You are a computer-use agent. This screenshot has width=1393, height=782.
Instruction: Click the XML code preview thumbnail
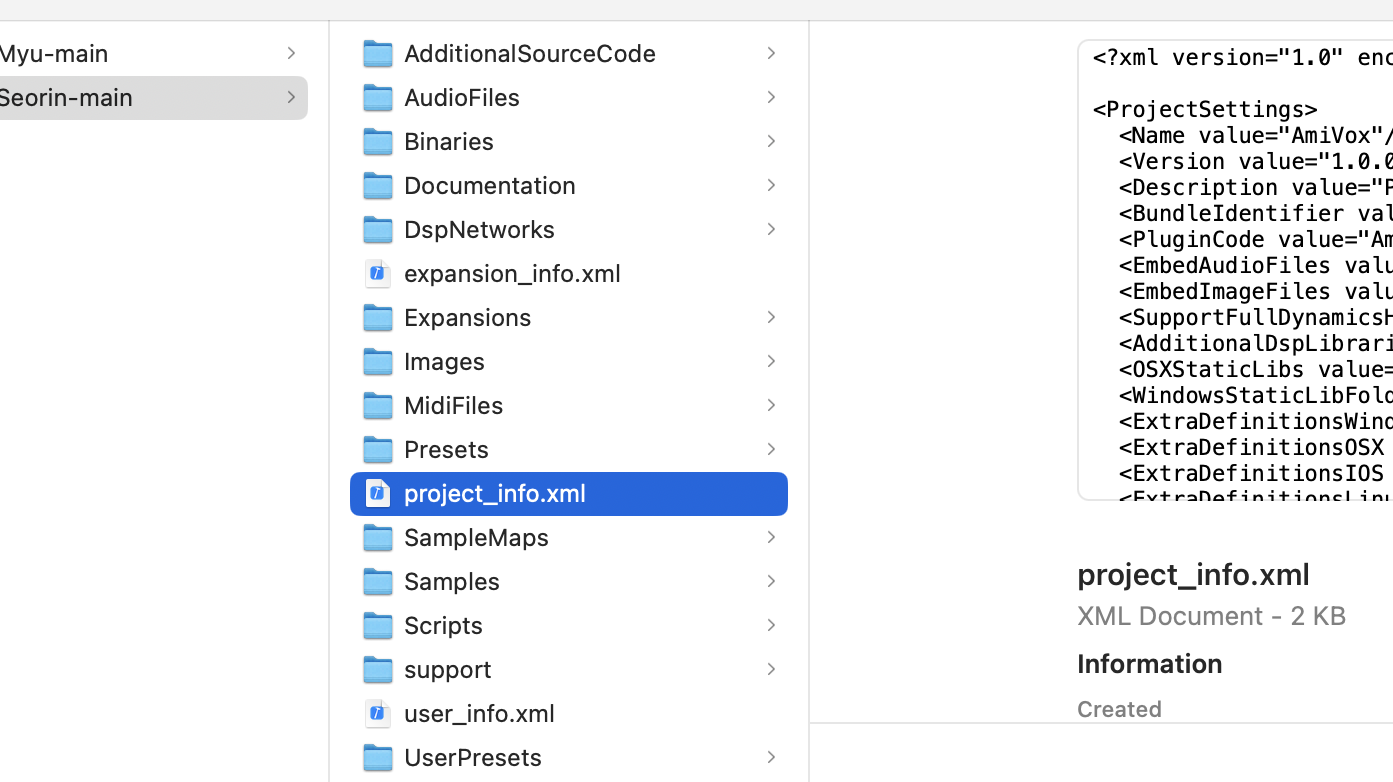pos(1235,270)
